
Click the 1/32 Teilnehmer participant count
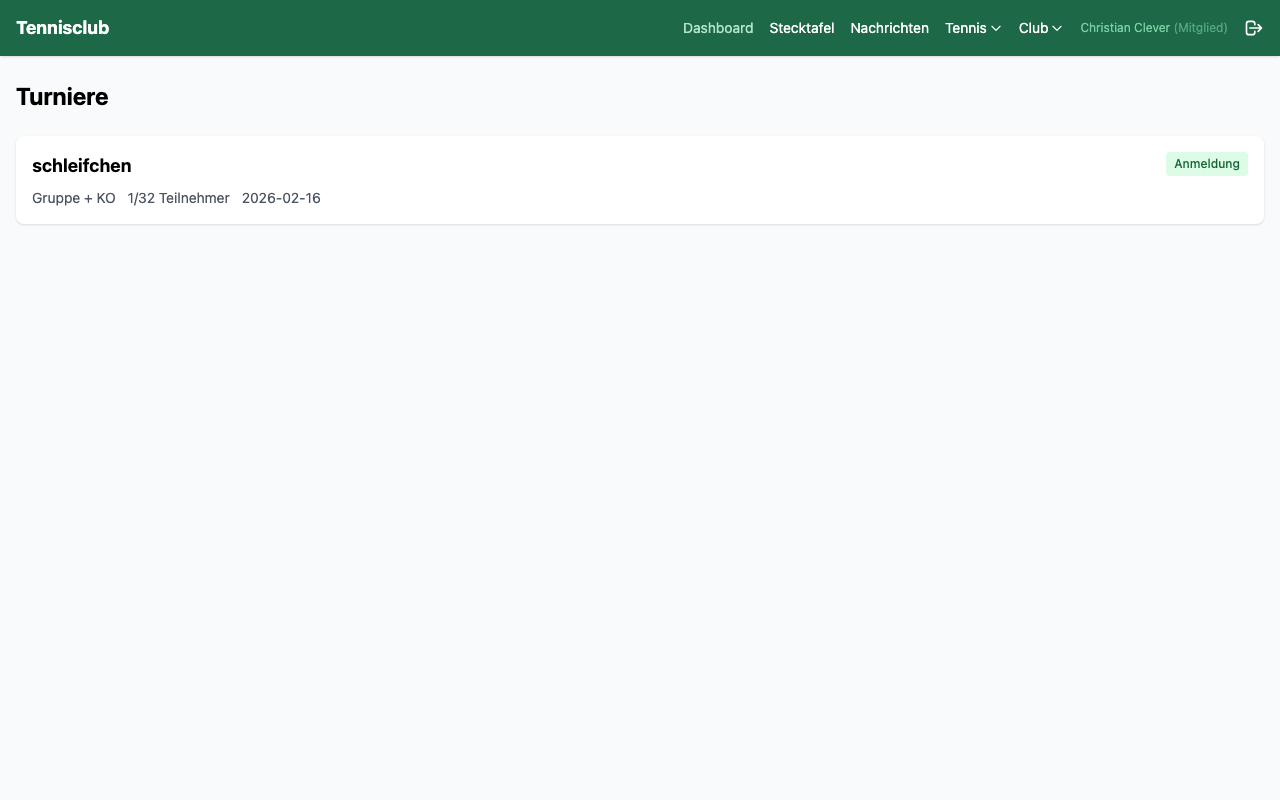coord(178,198)
